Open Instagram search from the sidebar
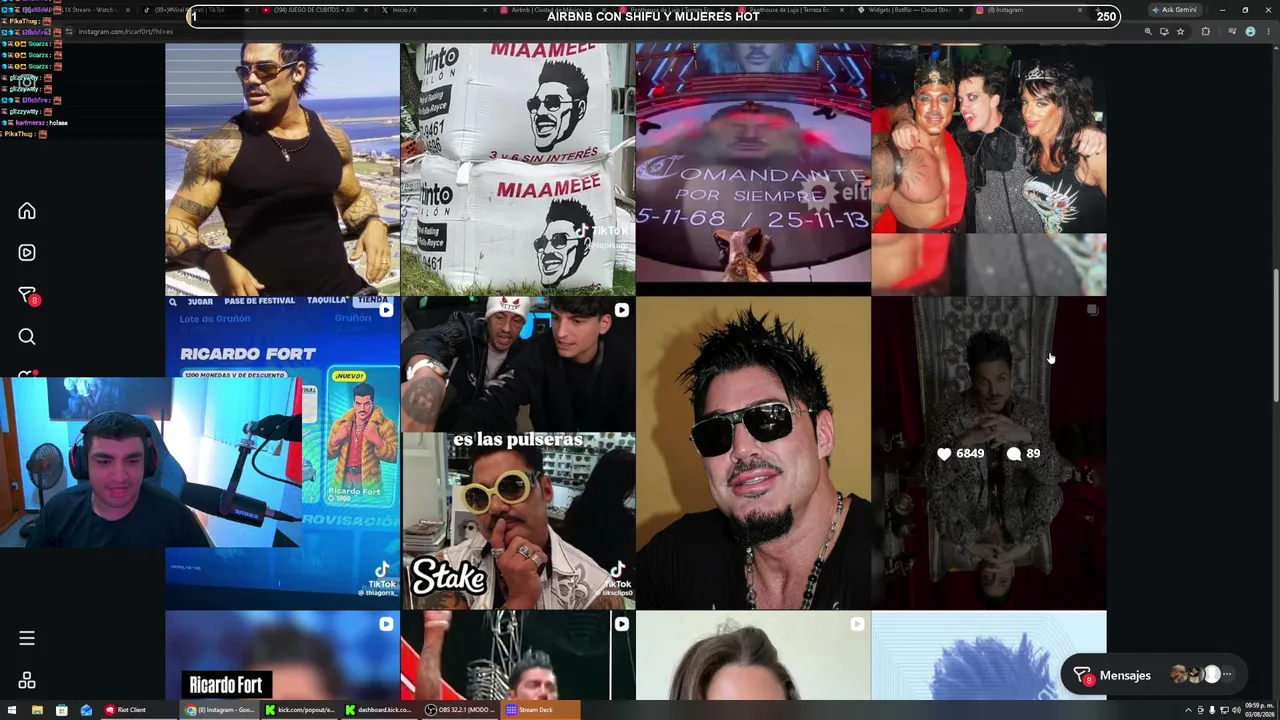The image size is (1280, 720). (27, 337)
